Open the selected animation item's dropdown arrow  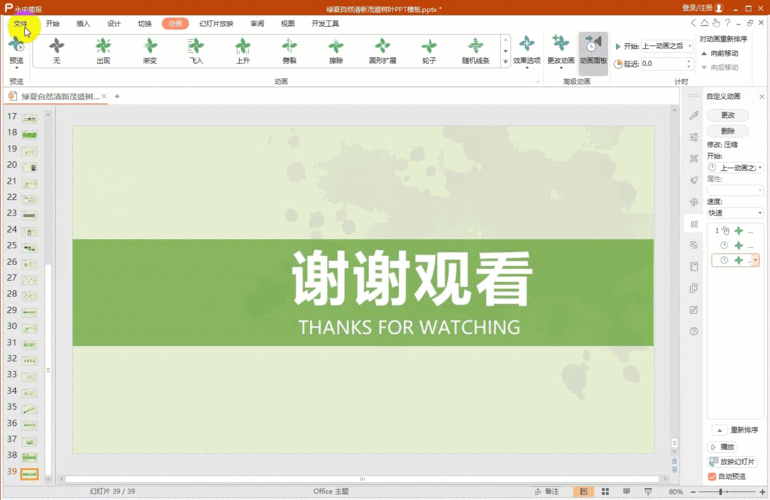pos(755,260)
